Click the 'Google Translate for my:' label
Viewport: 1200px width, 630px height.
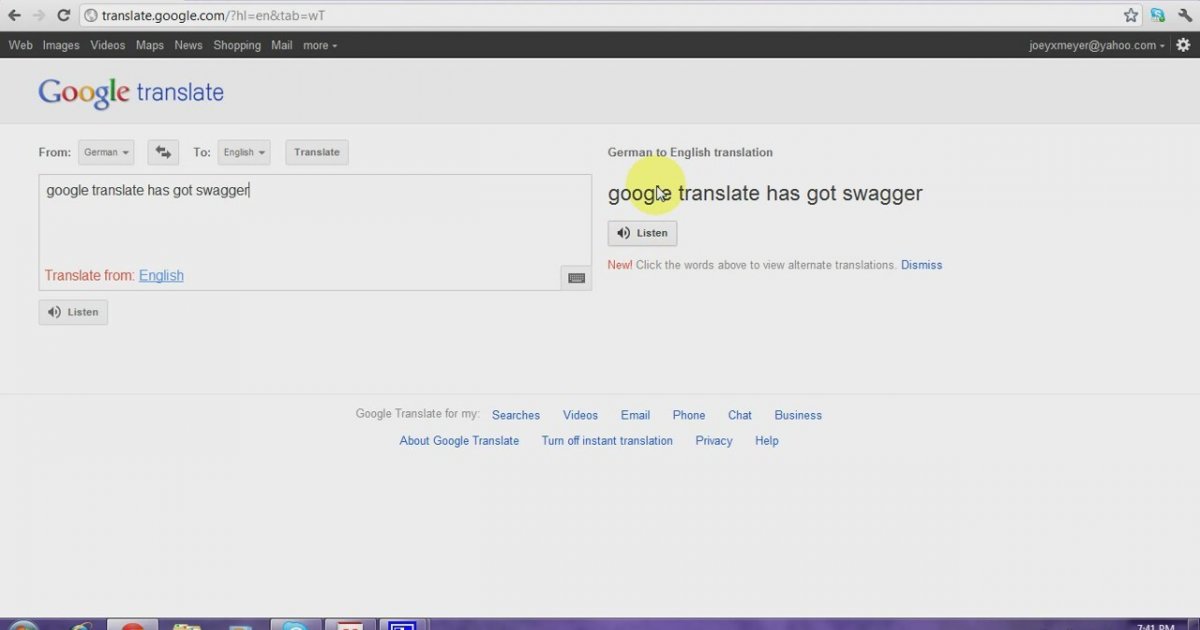pyautogui.click(x=418, y=414)
